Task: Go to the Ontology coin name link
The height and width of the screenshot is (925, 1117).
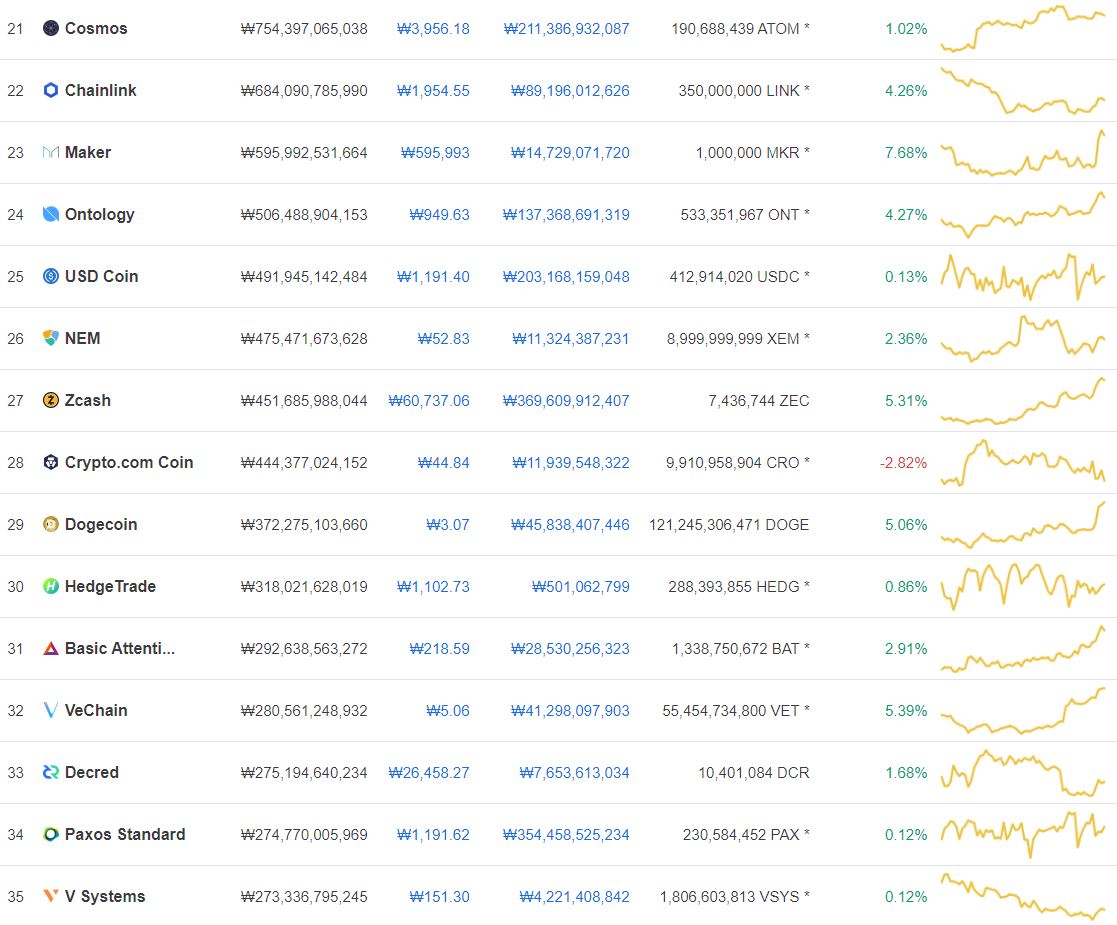Action: pos(100,215)
